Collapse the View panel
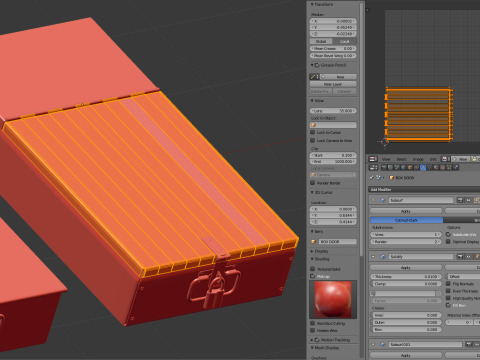 pos(312,100)
